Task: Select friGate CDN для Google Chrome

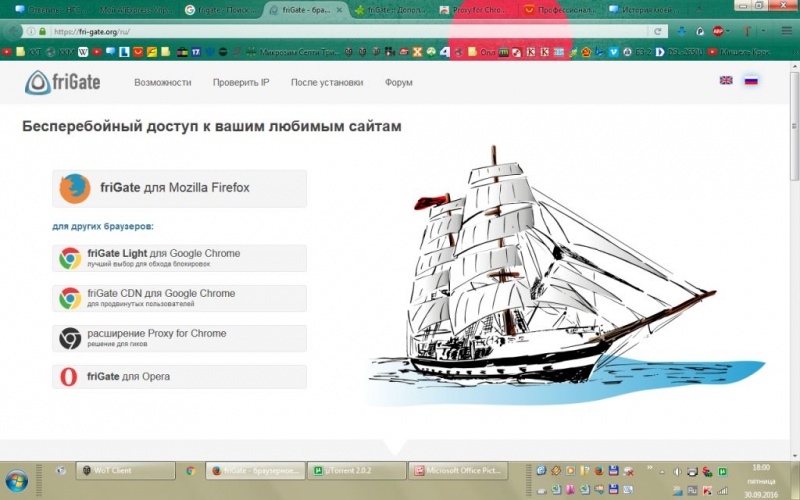Action: click(x=180, y=298)
